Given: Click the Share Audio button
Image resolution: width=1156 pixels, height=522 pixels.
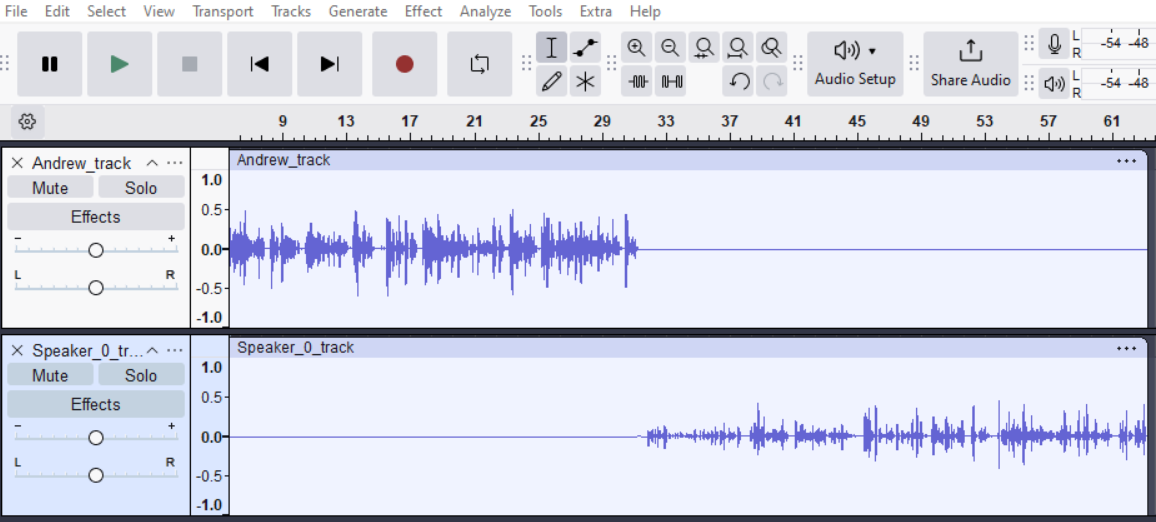Looking at the screenshot, I should coord(970,64).
